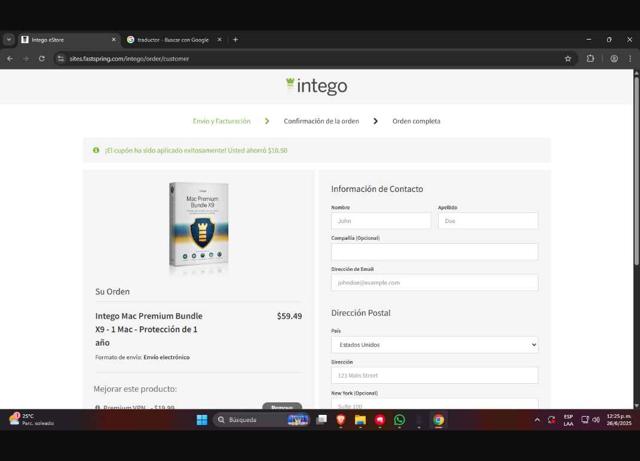This screenshot has width=640, height=461.
Task: Open Task View from the taskbar
Action: (321, 420)
